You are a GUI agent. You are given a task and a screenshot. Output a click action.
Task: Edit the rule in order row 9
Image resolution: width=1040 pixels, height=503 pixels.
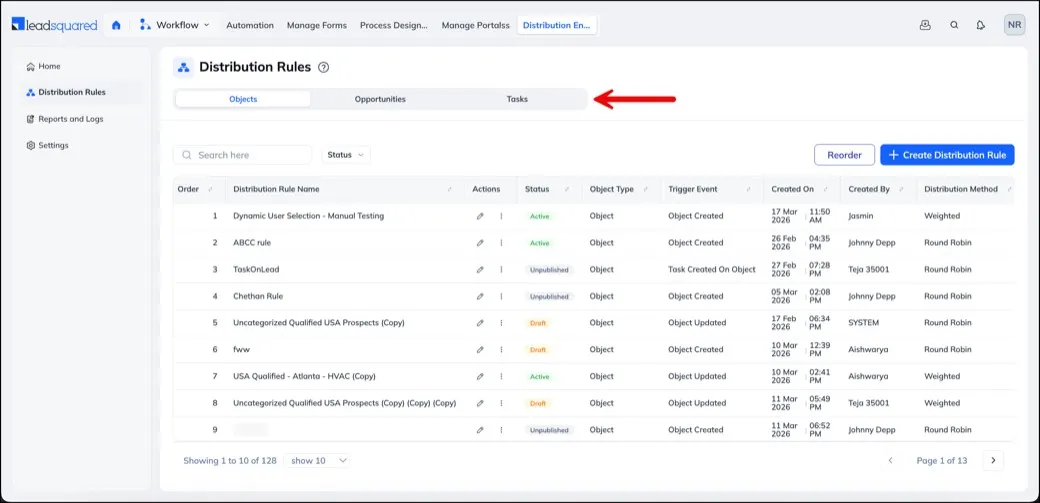tap(480, 430)
